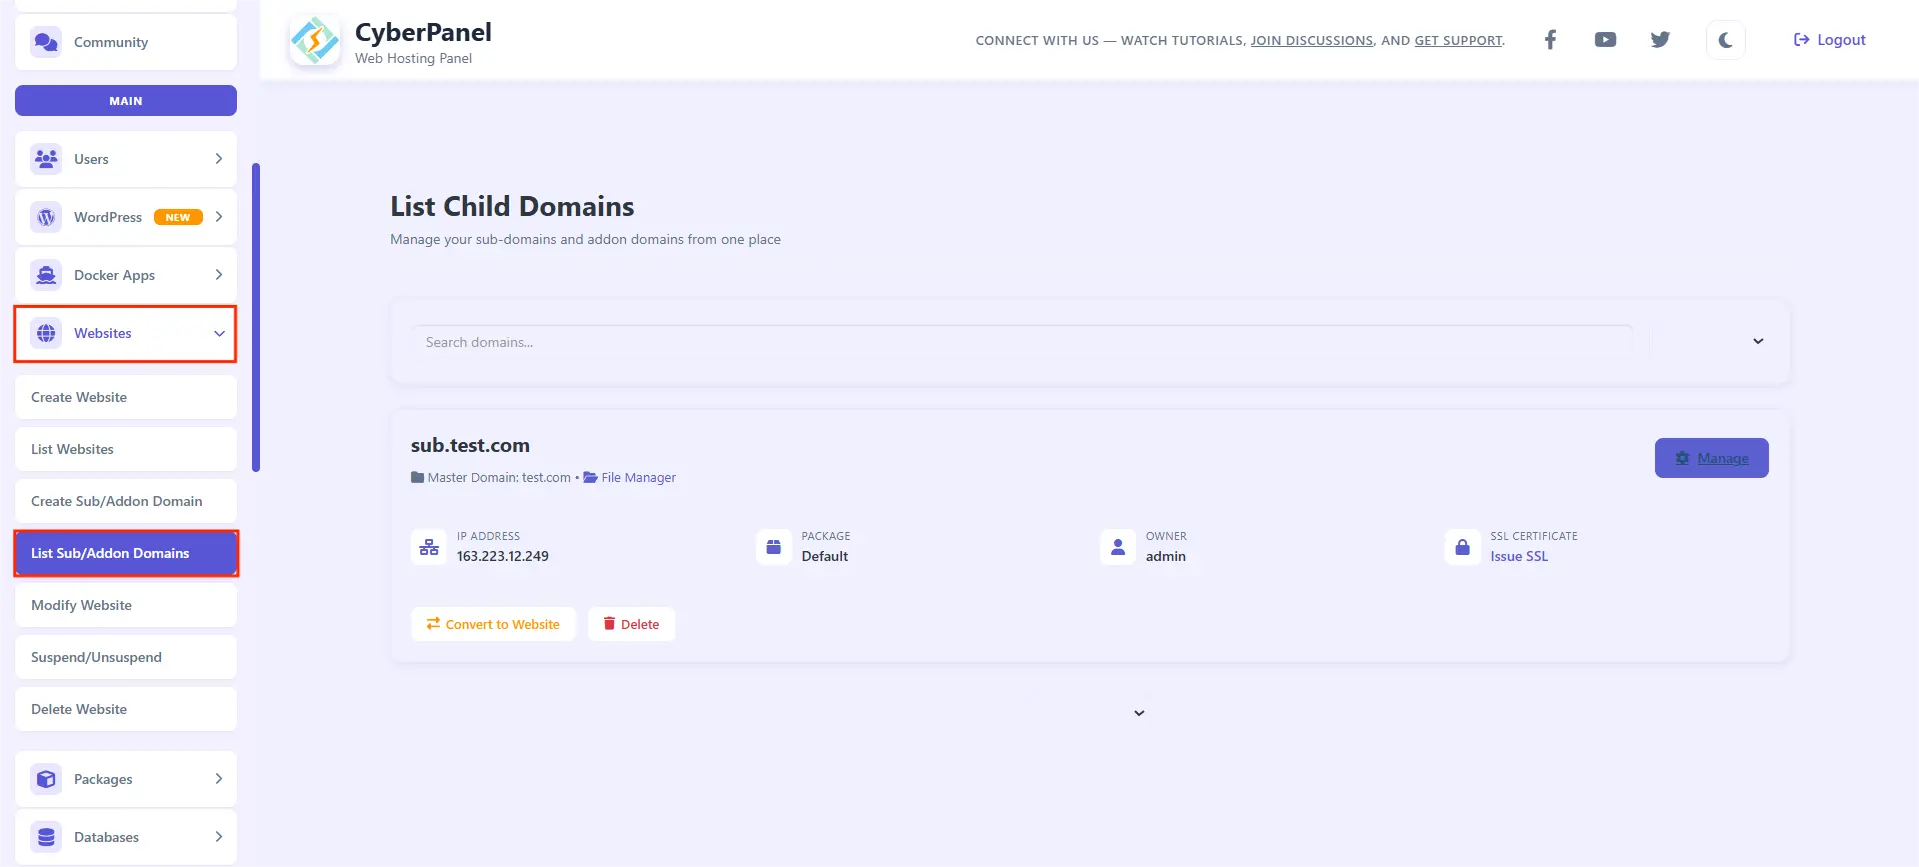Open Delete Website submenu item
Viewport: 1919px width, 867px height.
coord(126,709)
